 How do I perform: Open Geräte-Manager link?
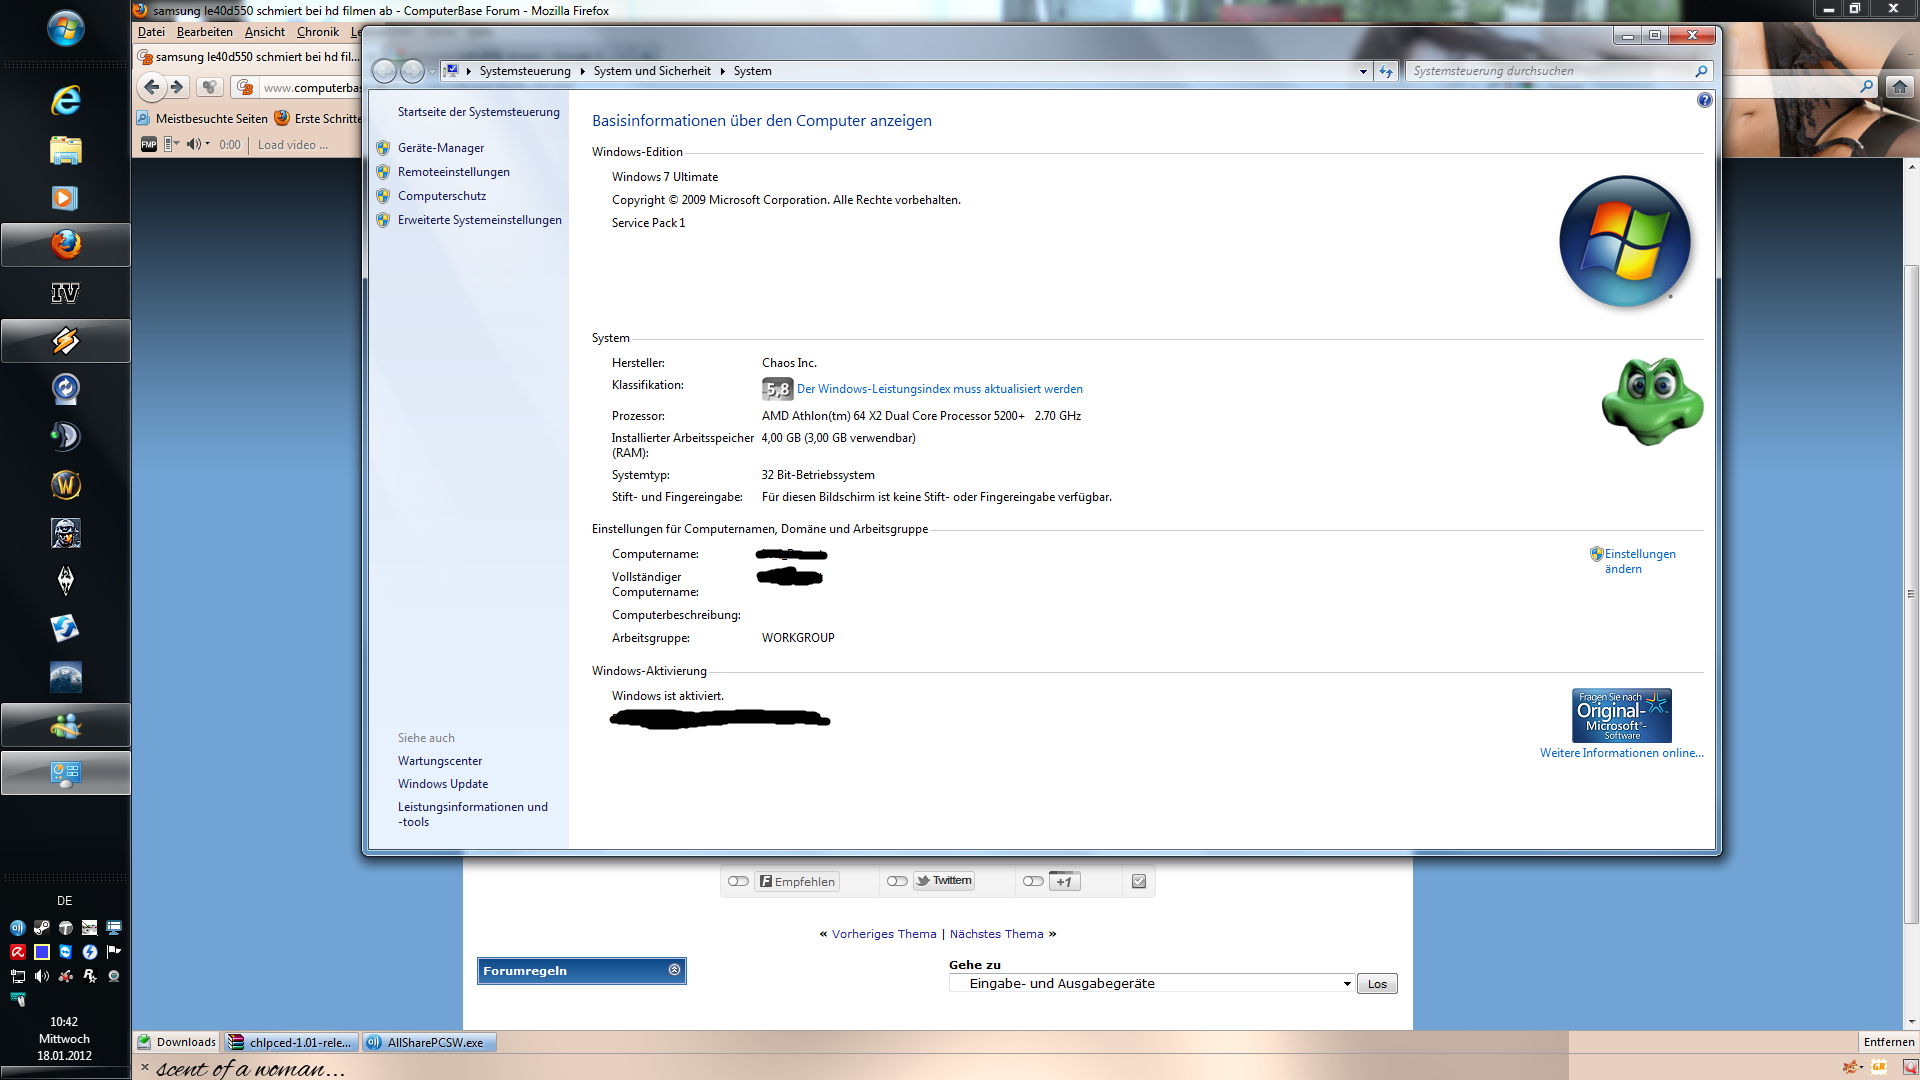point(440,148)
